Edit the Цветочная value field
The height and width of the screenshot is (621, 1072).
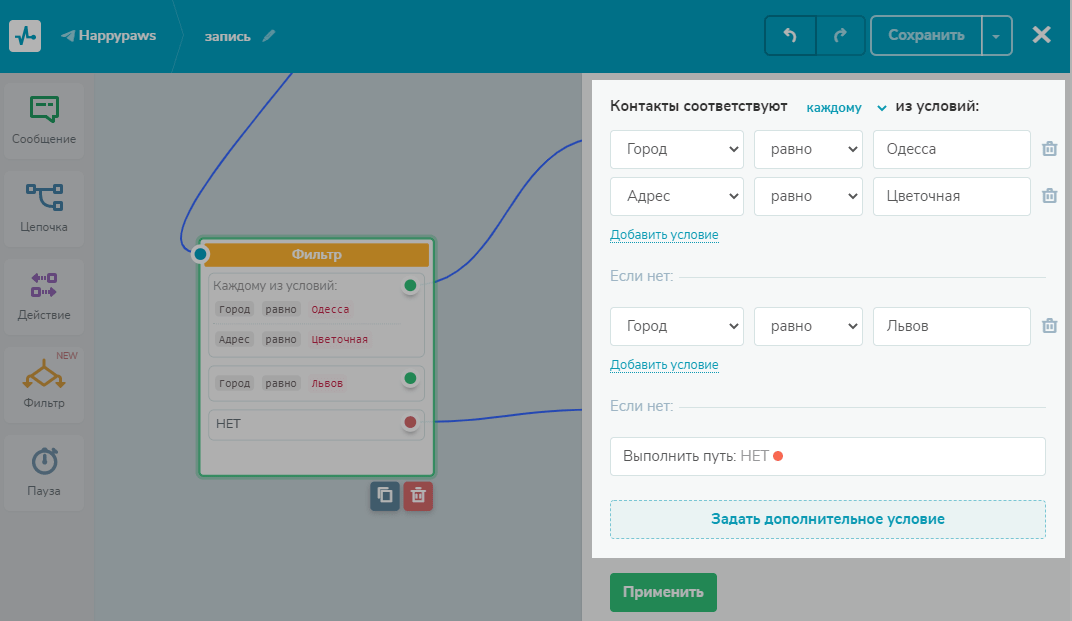click(952, 196)
